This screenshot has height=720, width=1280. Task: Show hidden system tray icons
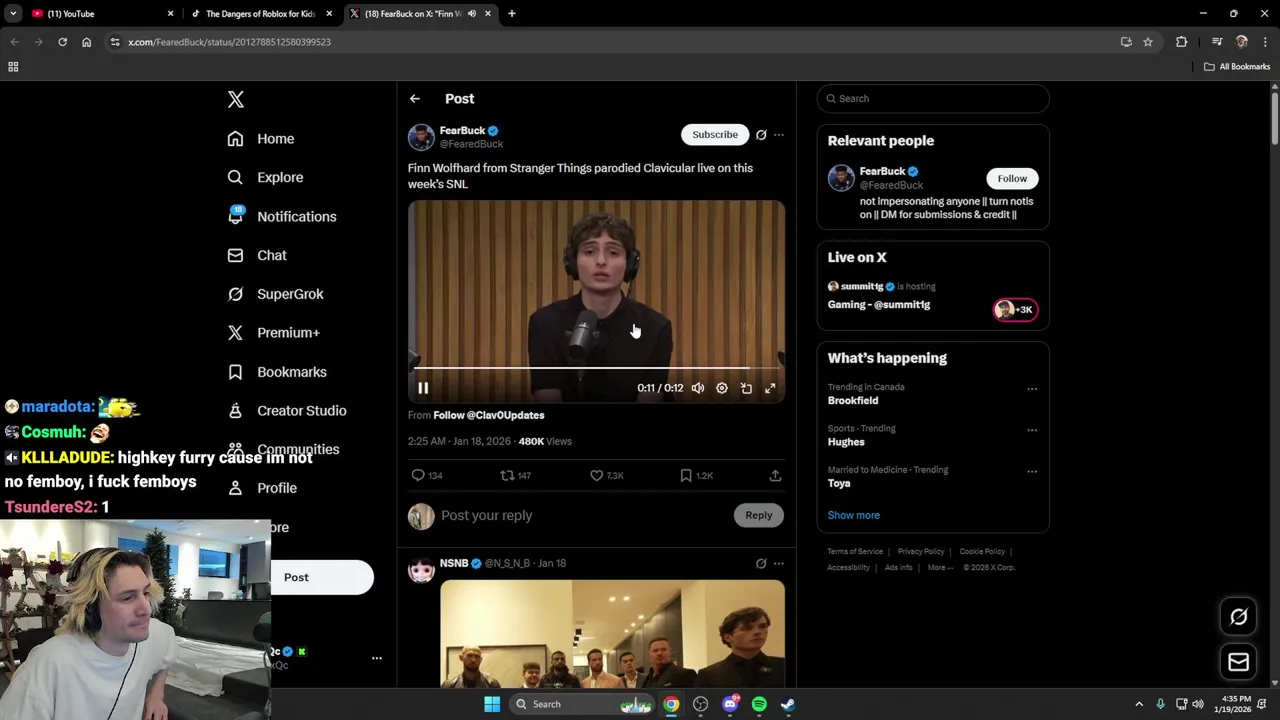1138,704
